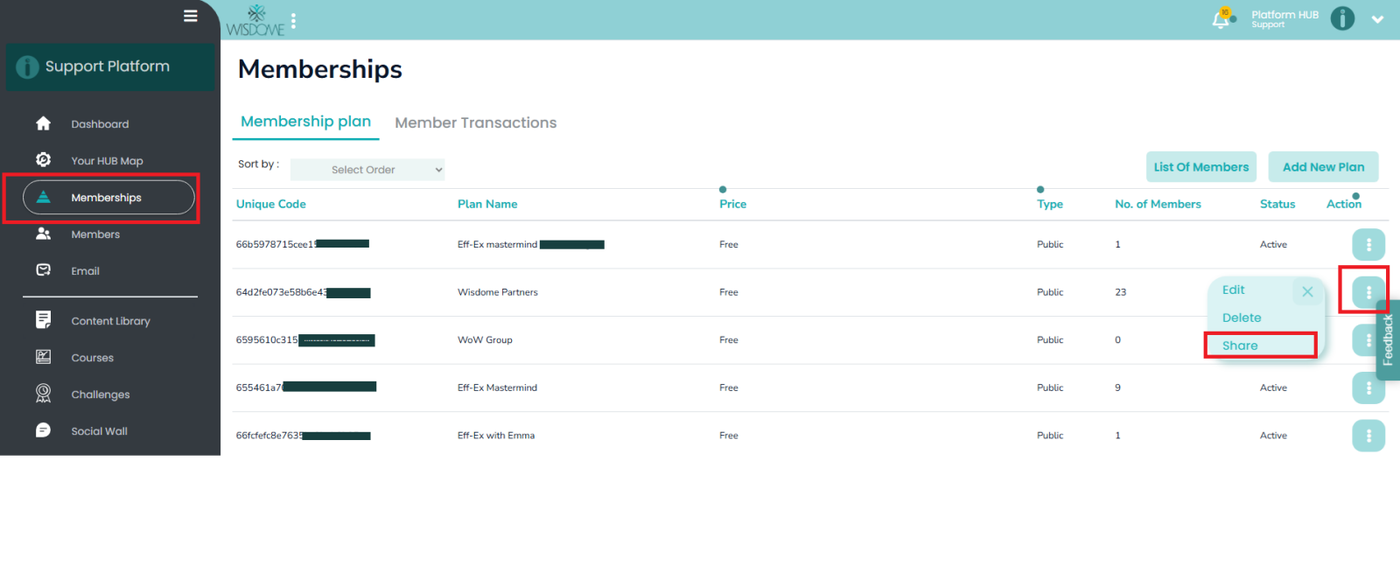Click the Support Platform header panel

110,67
